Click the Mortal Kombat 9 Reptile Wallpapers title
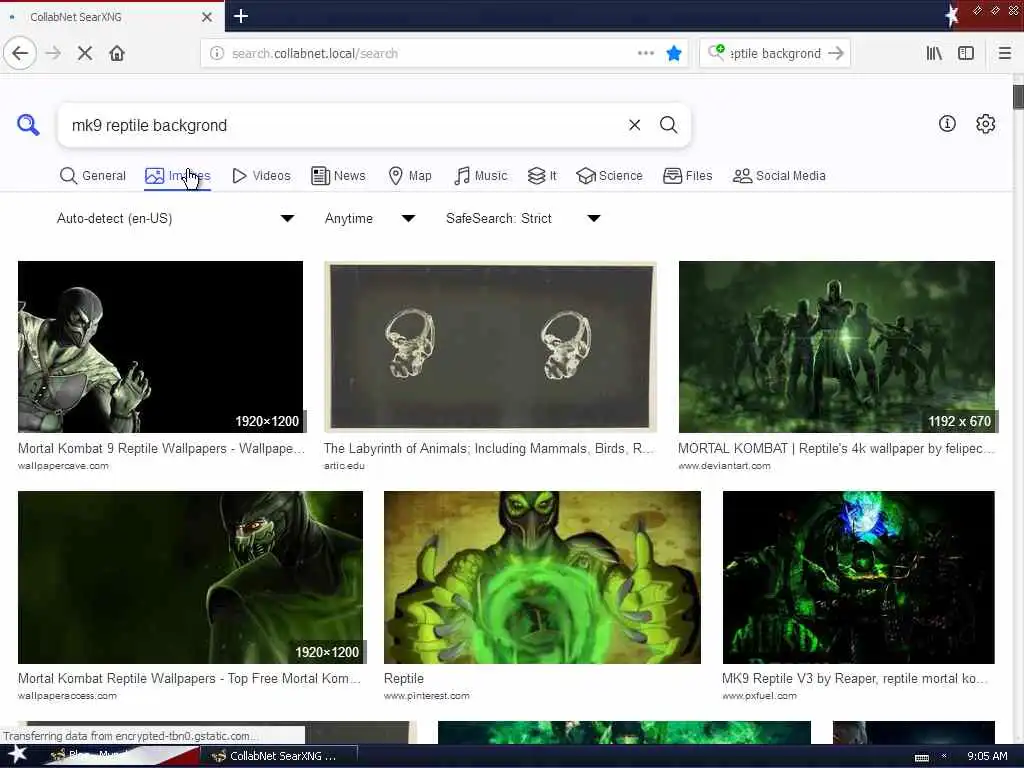 tap(161, 449)
